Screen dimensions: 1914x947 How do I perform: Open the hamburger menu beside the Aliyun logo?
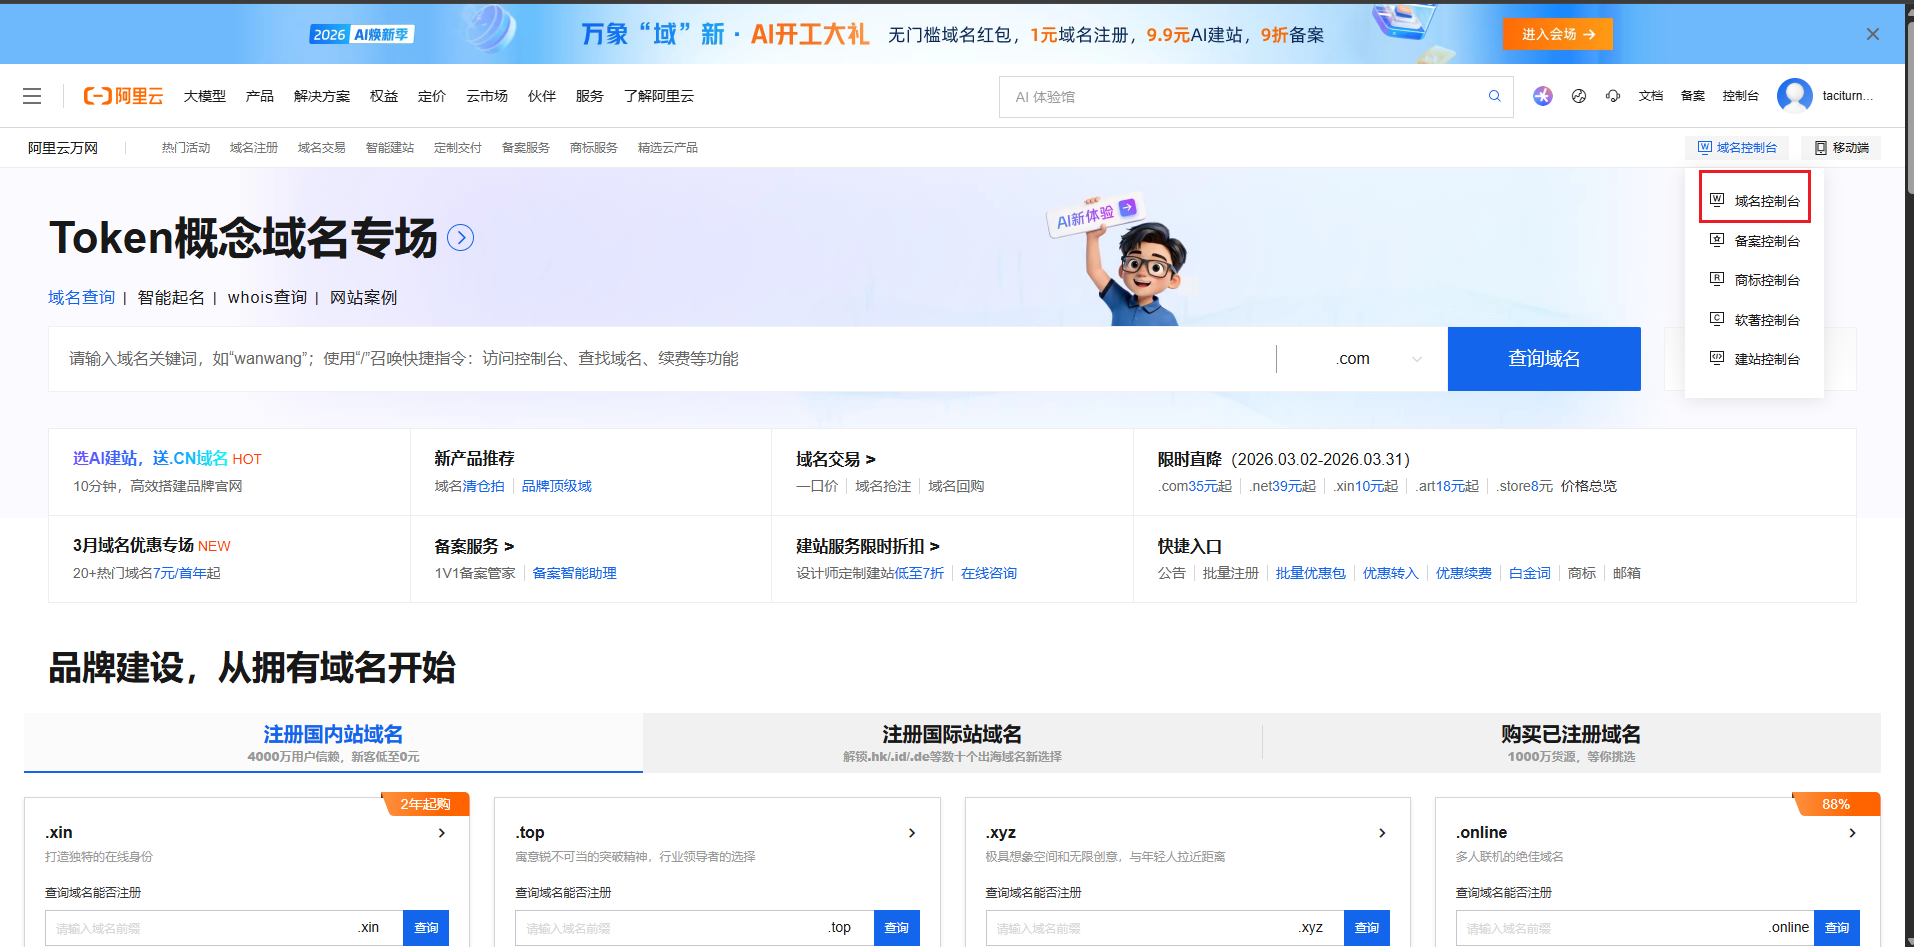click(x=32, y=96)
